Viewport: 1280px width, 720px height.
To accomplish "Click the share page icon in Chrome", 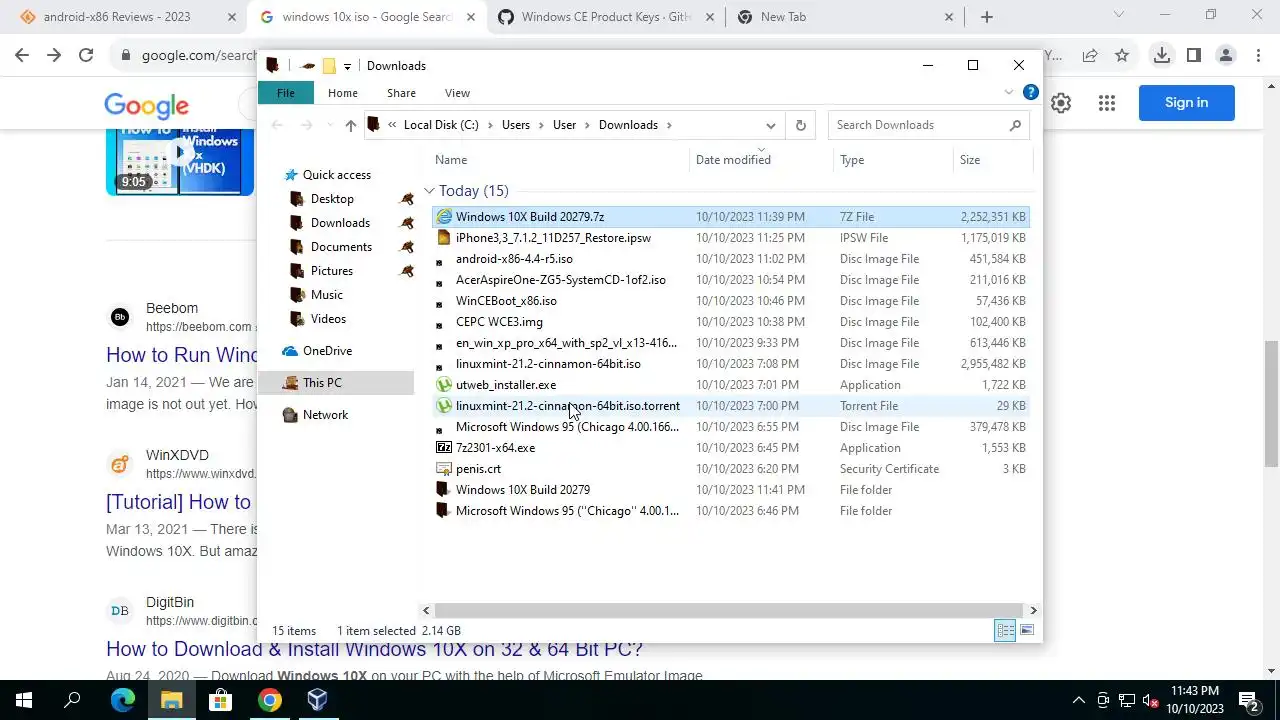I will 1090,56.
